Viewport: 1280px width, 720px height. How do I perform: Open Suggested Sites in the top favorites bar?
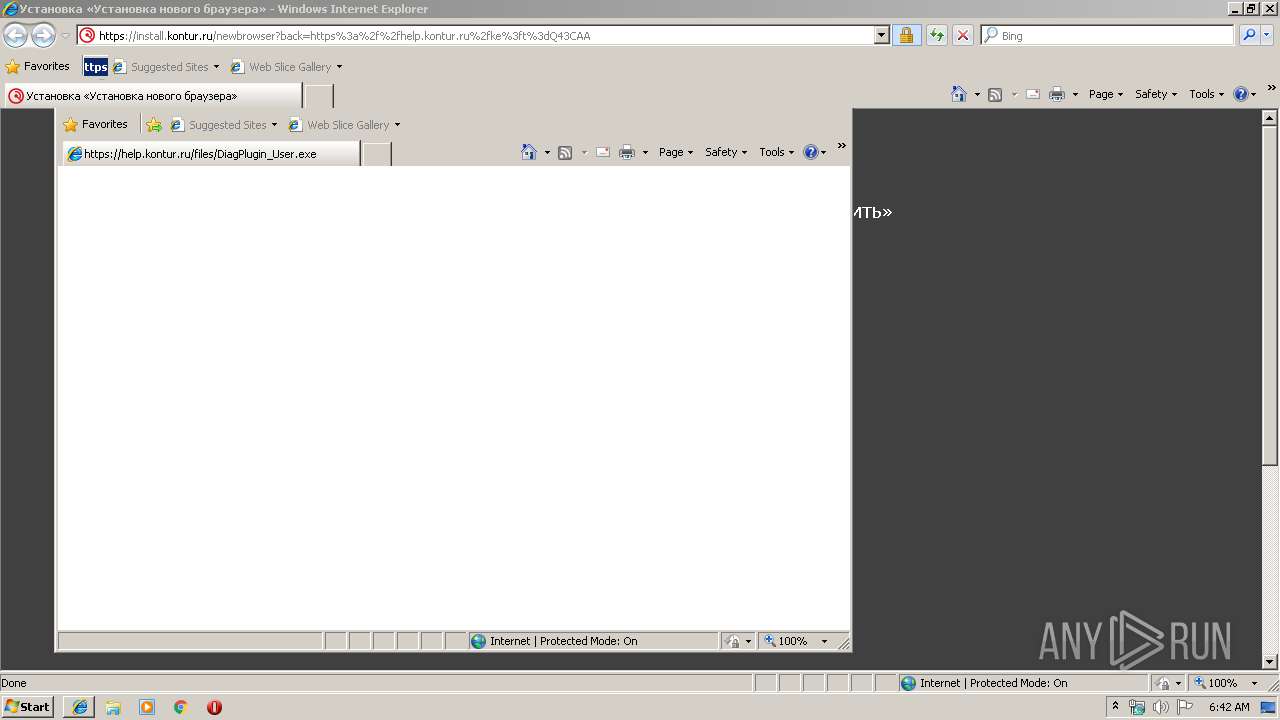(166, 67)
